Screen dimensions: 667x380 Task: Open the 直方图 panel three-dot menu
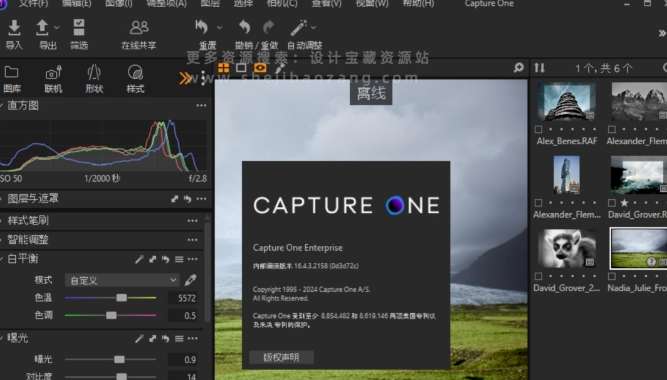[201, 106]
